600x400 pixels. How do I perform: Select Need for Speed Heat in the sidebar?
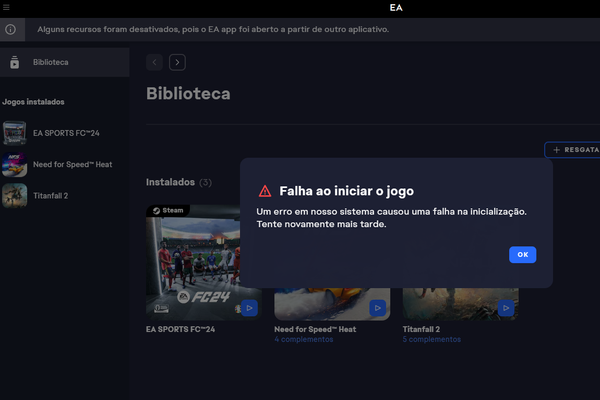[x=71, y=164]
